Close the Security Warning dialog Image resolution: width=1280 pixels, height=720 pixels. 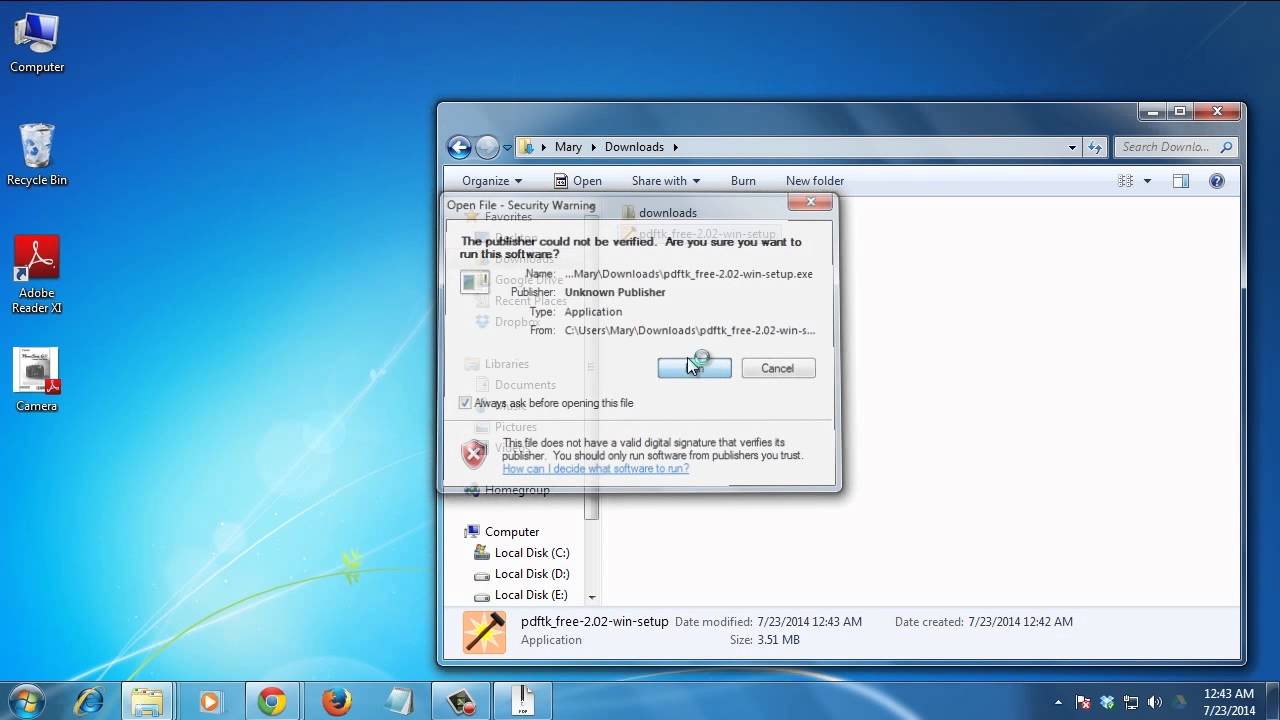point(810,202)
